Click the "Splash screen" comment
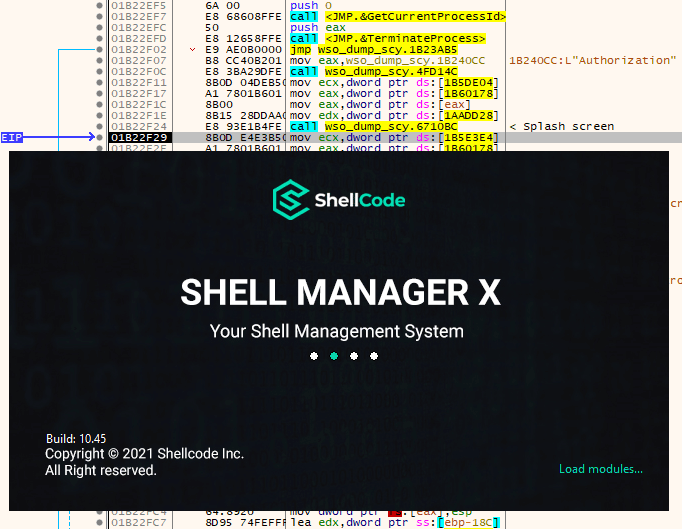The image size is (682, 529). click(566, 126)
